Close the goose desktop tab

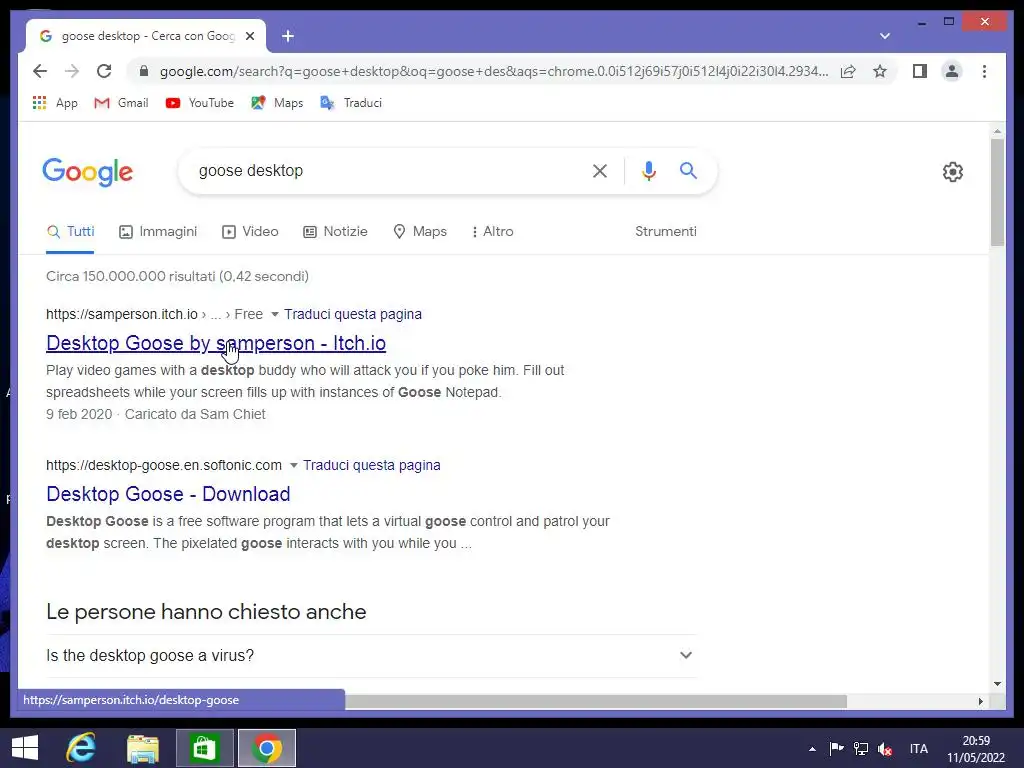[249, 36]
